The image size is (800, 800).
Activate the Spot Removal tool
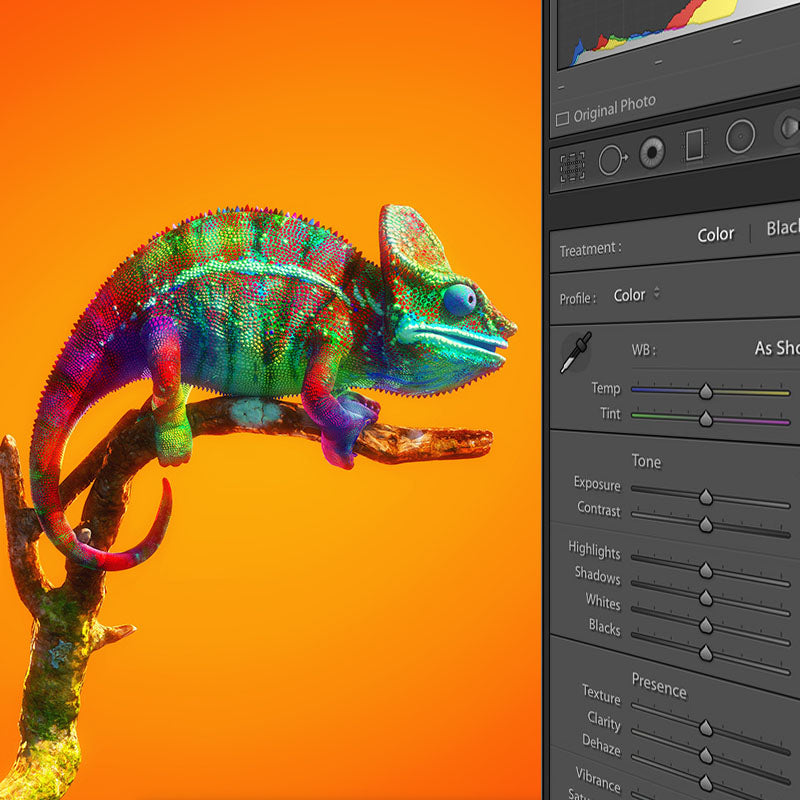[611, 160]
